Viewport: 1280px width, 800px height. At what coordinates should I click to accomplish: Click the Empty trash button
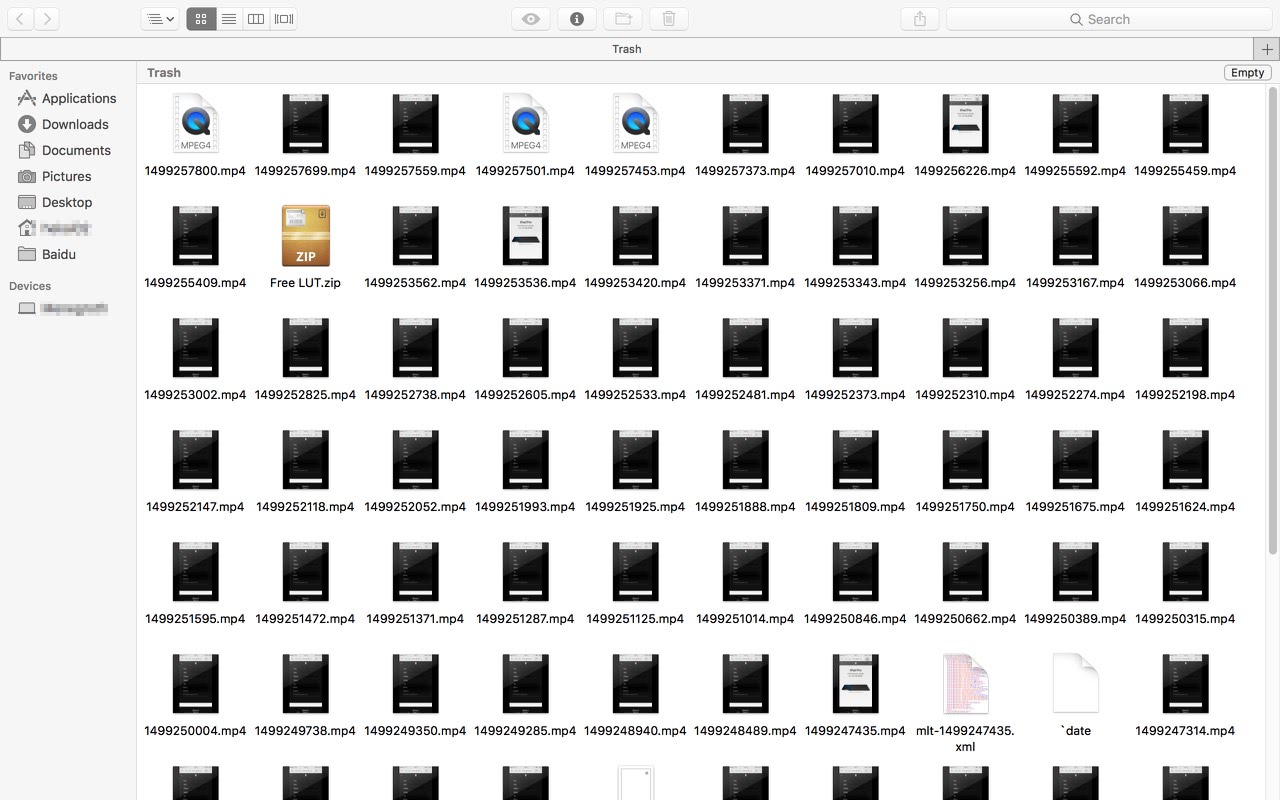(1247, 72)
